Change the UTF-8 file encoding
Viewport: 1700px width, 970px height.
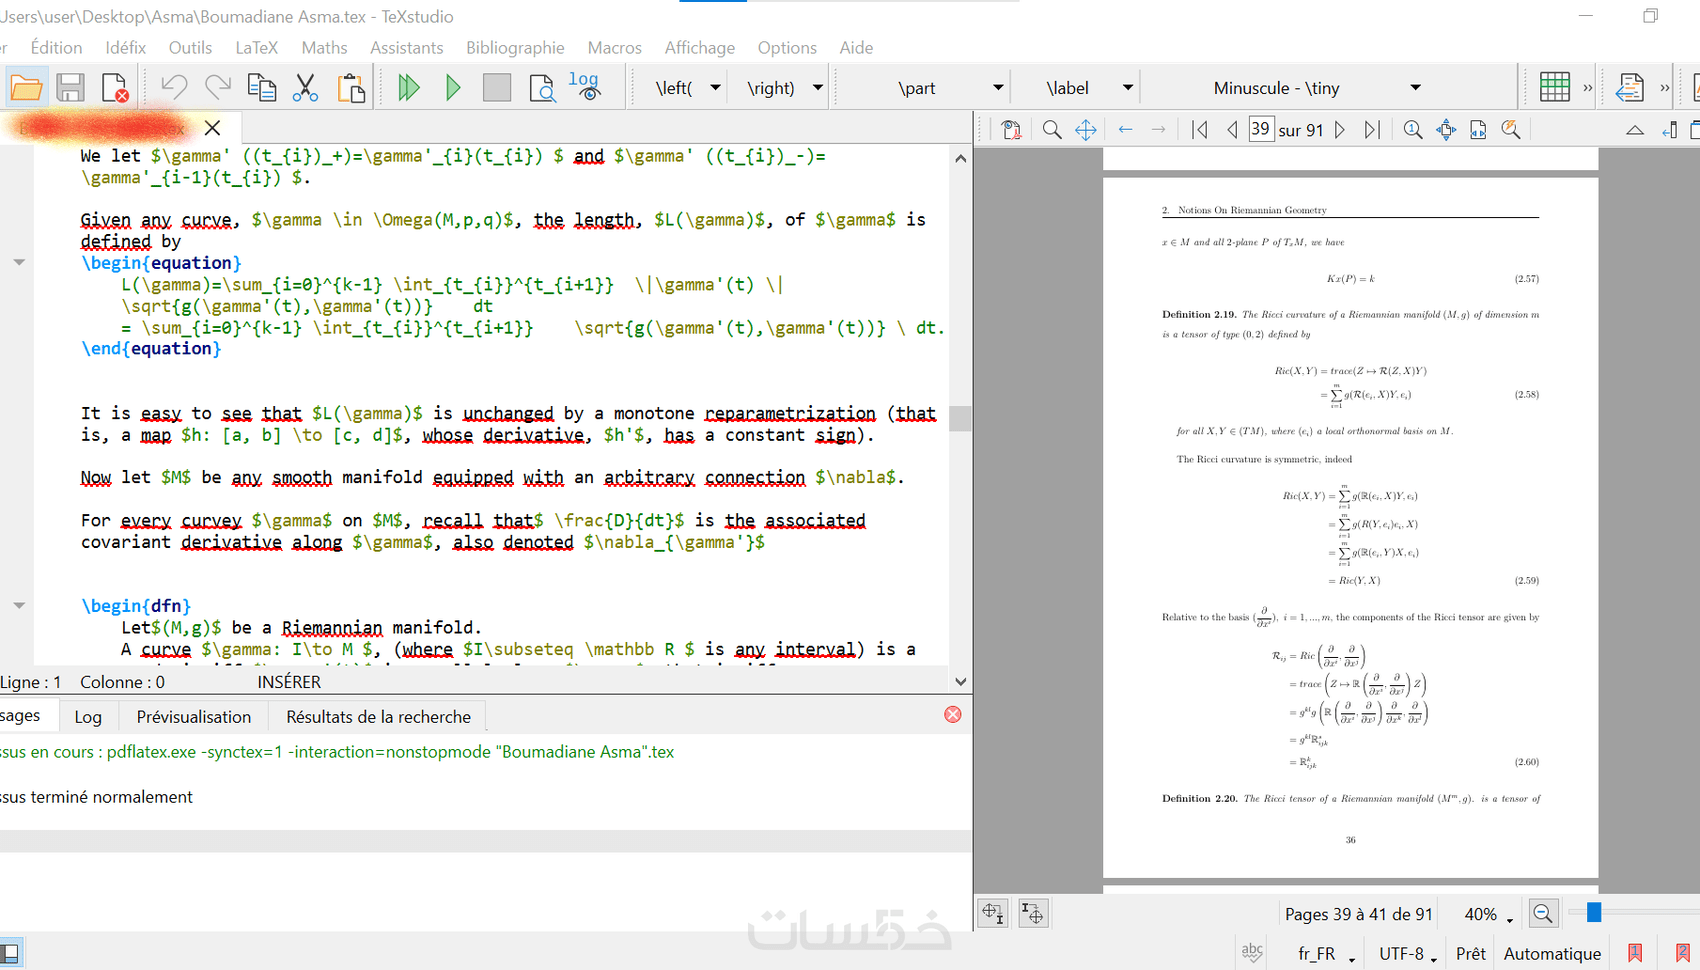tap(1408, 954)
